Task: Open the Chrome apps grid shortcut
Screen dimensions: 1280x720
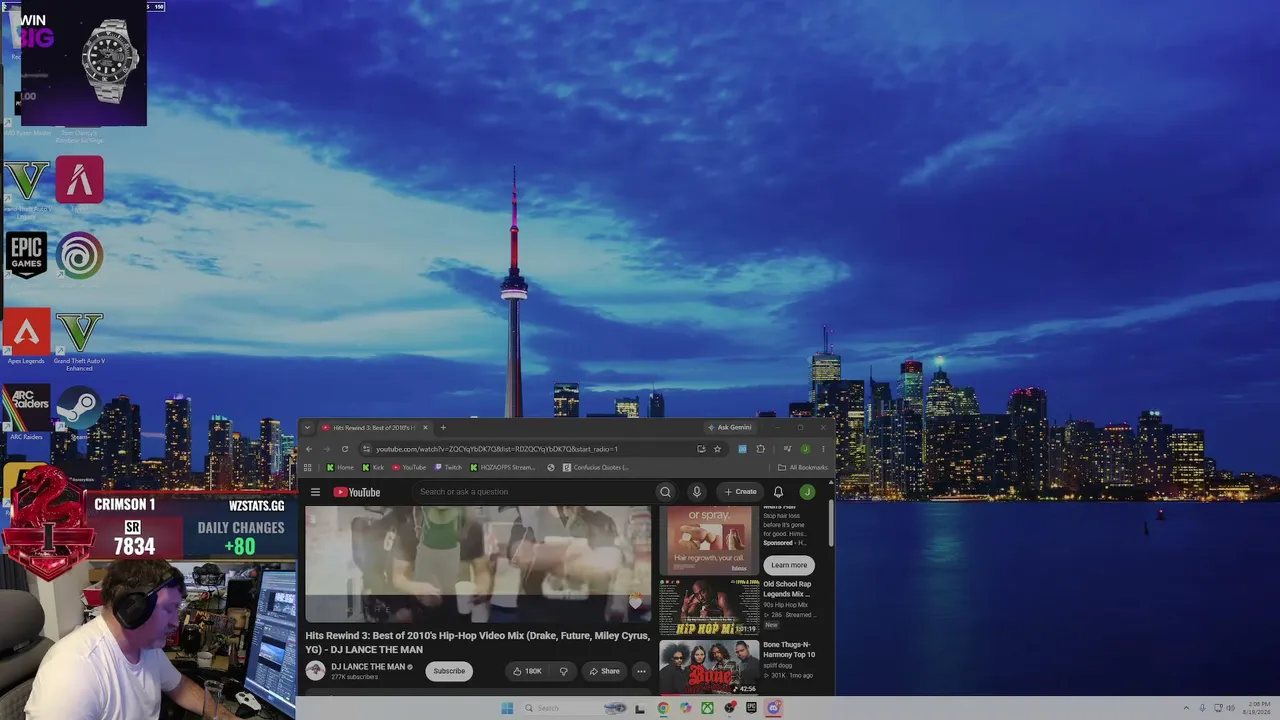Action: [x=308, y=467]
